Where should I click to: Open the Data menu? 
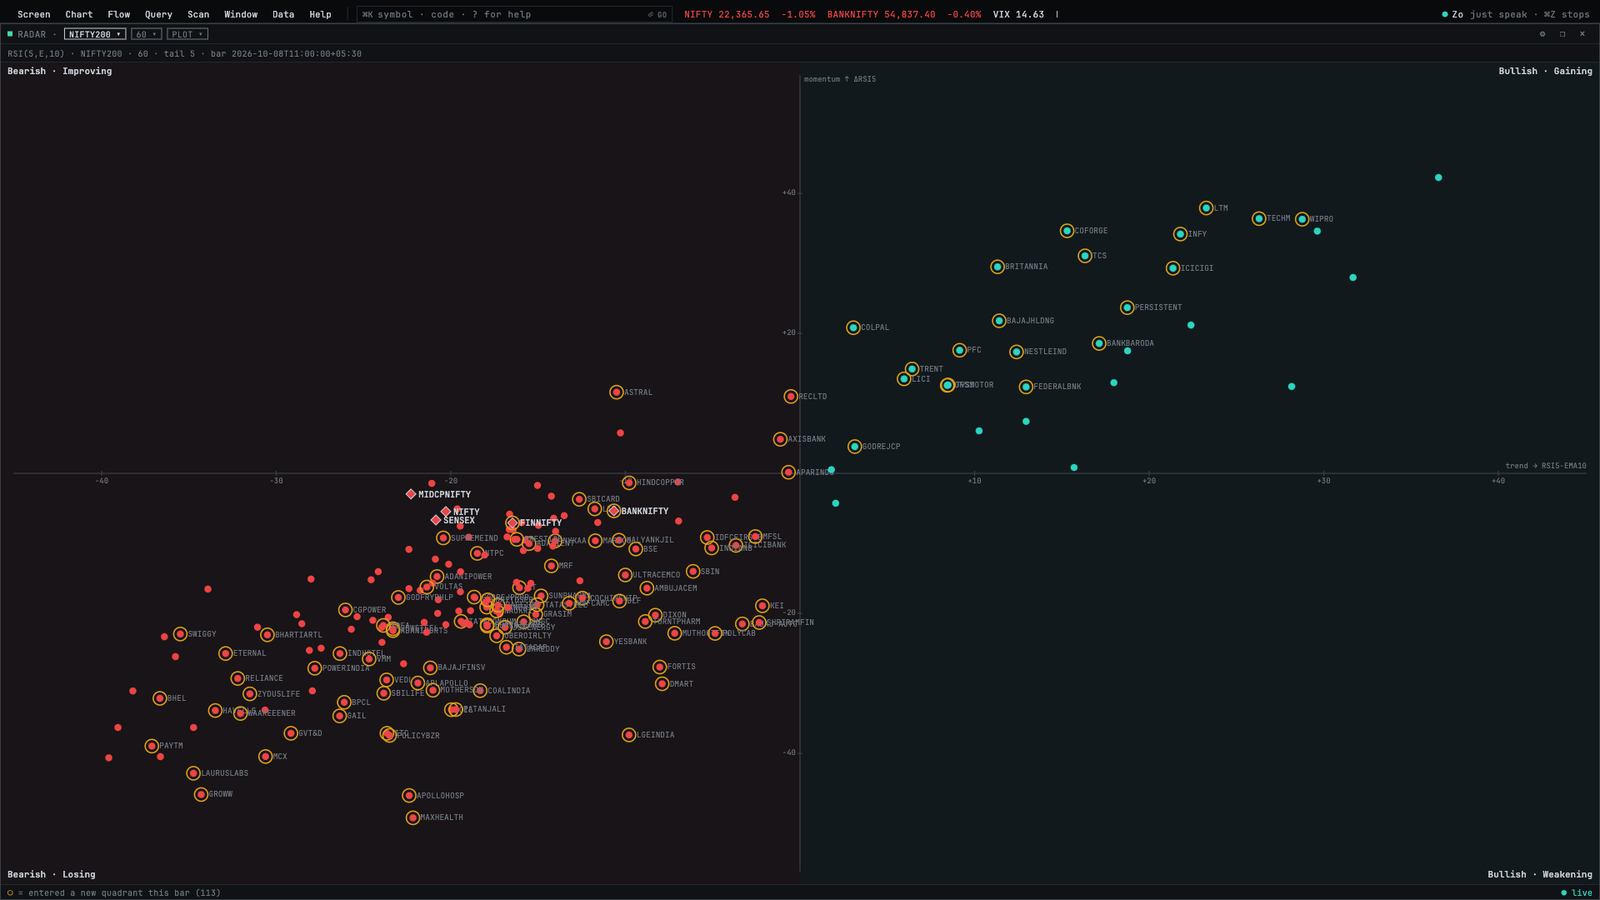[283, 14]
